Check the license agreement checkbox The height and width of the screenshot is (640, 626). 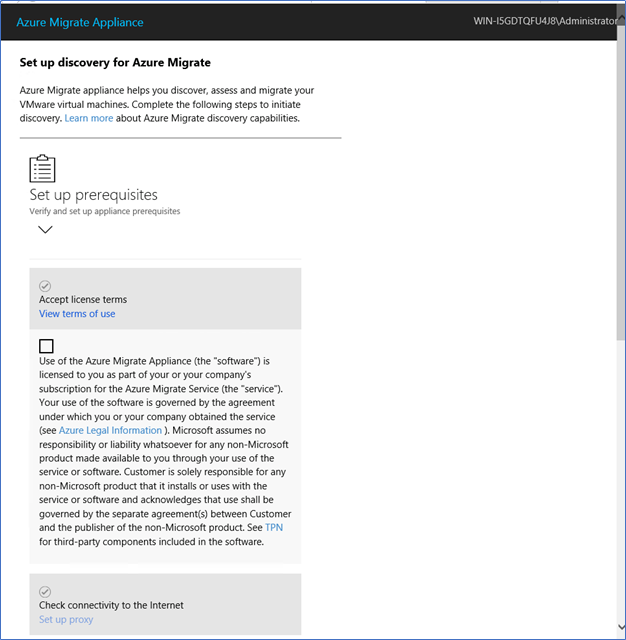tap(46, 346)
